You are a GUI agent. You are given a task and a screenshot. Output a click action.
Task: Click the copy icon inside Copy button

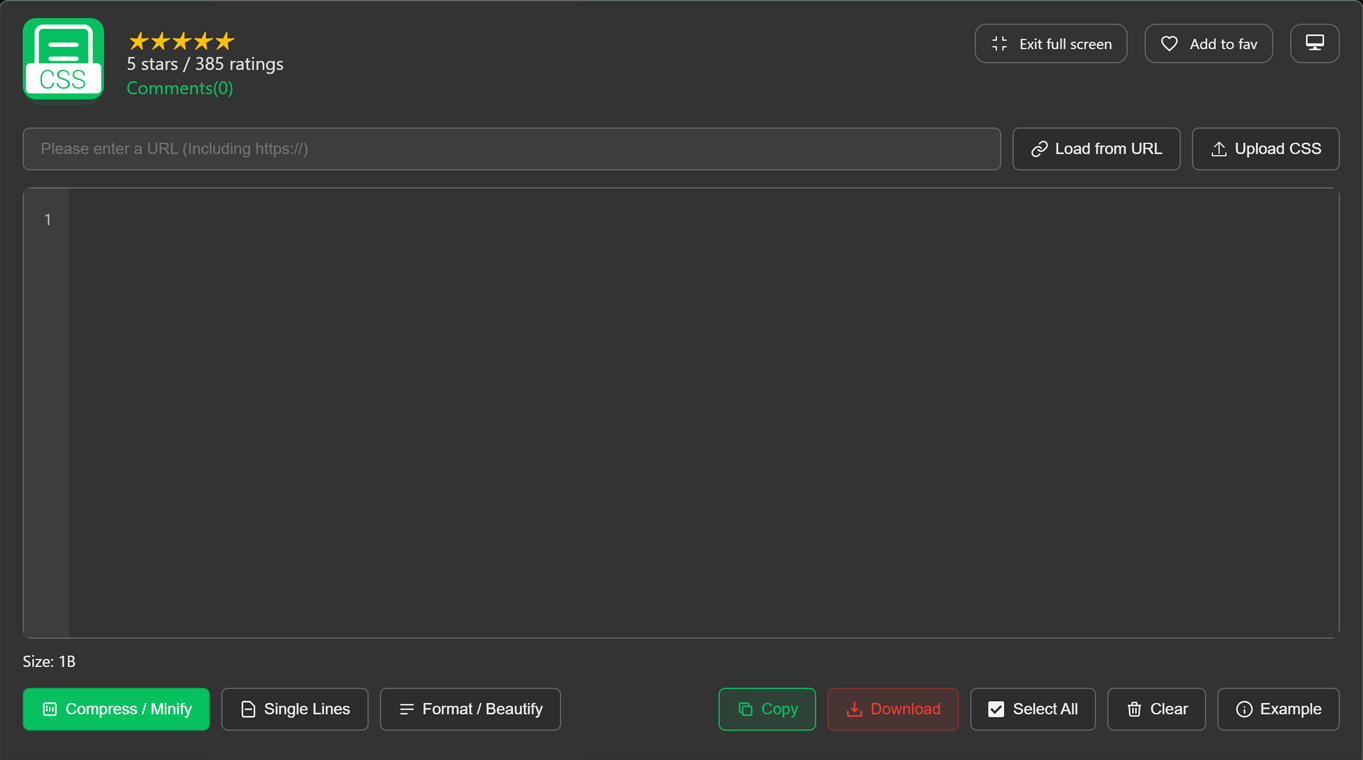pyautogui.click(x=743, y=709)
